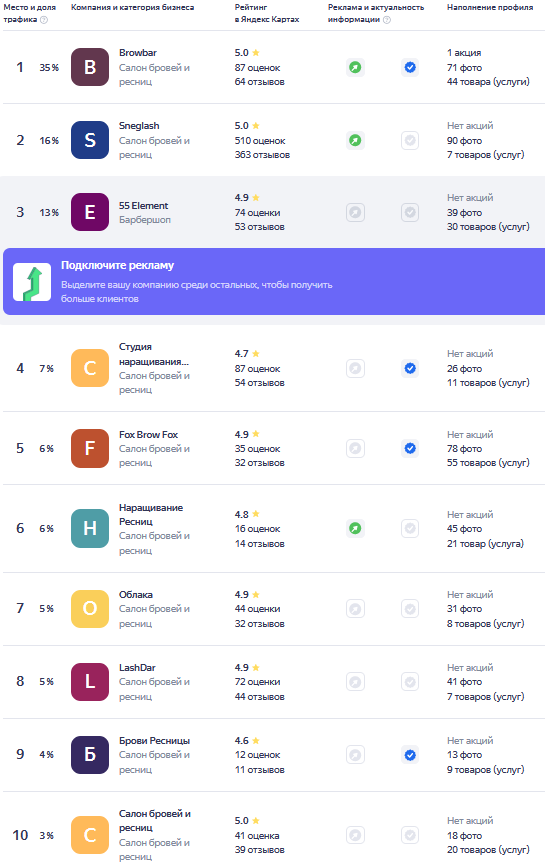Image resolution: width=545 pixels, height=865 pixels.
Task: Click the blue verified checkmark for Browbar
Action: [410, 67]
